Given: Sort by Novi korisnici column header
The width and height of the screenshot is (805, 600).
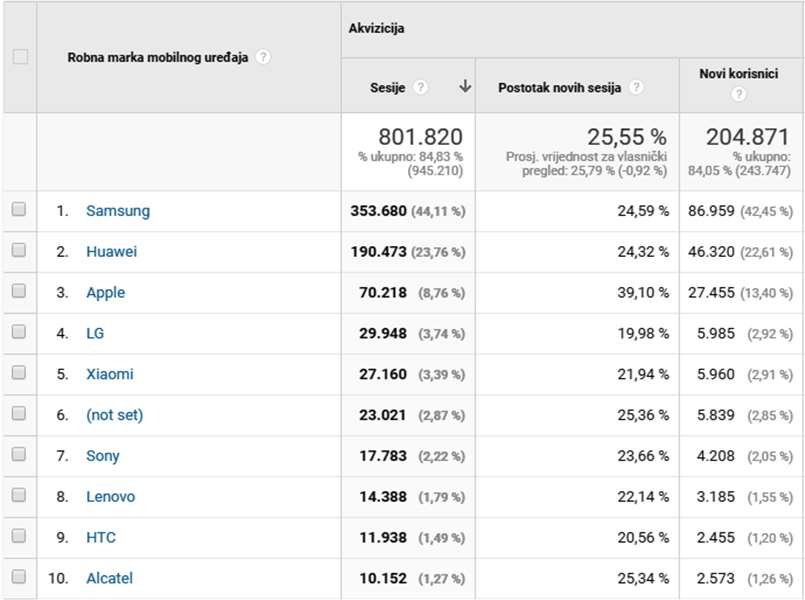Looking at the screenshot, I should coord(738,73).
